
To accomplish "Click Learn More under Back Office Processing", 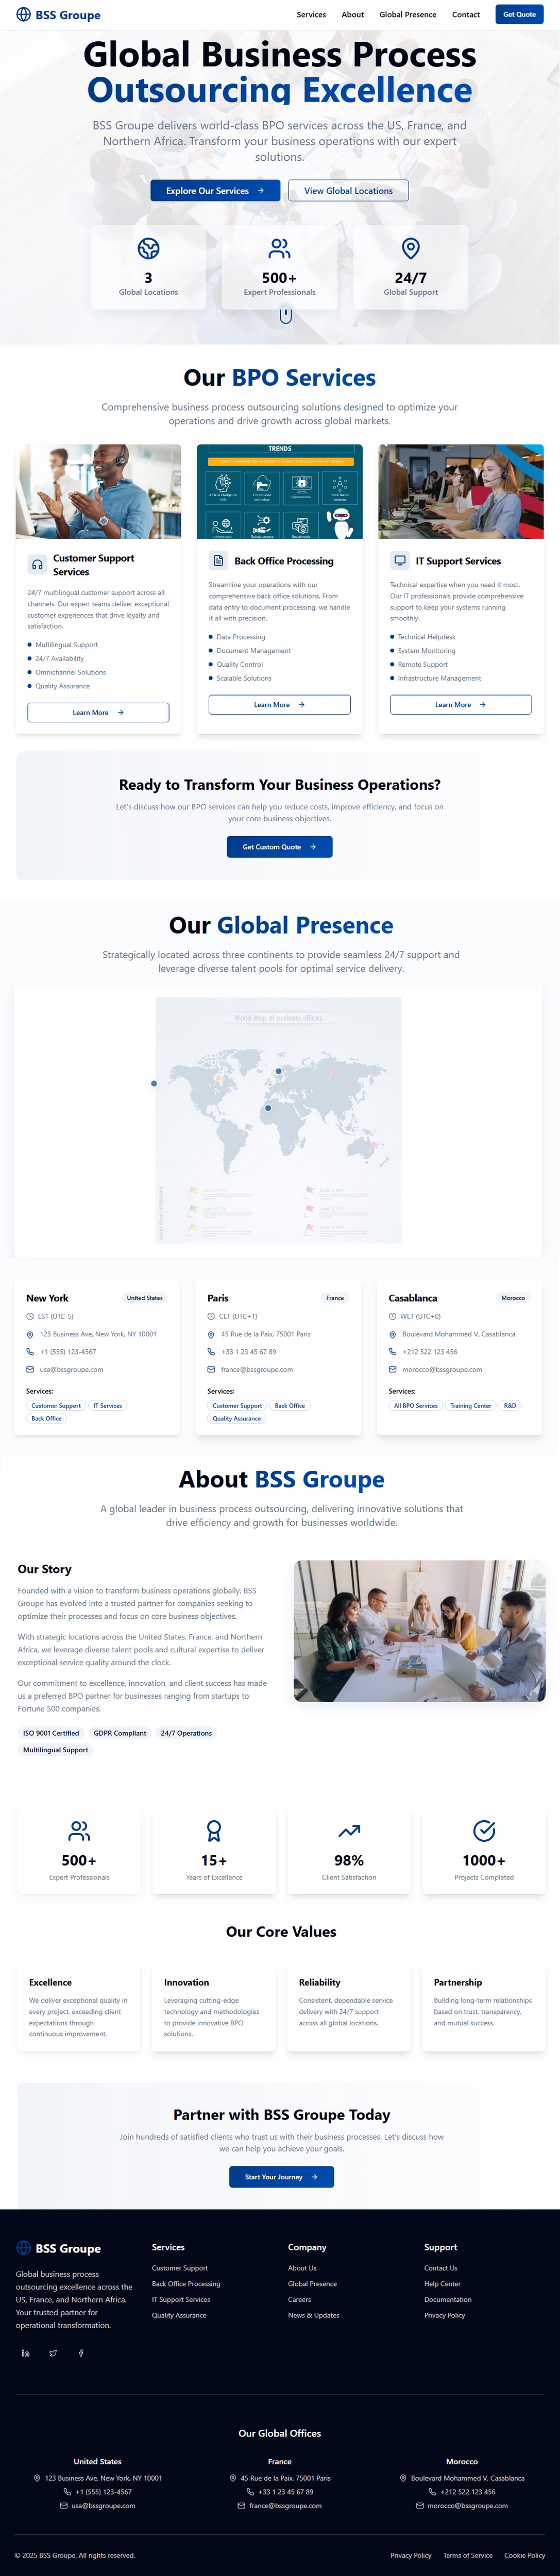I will pos(279,705).
